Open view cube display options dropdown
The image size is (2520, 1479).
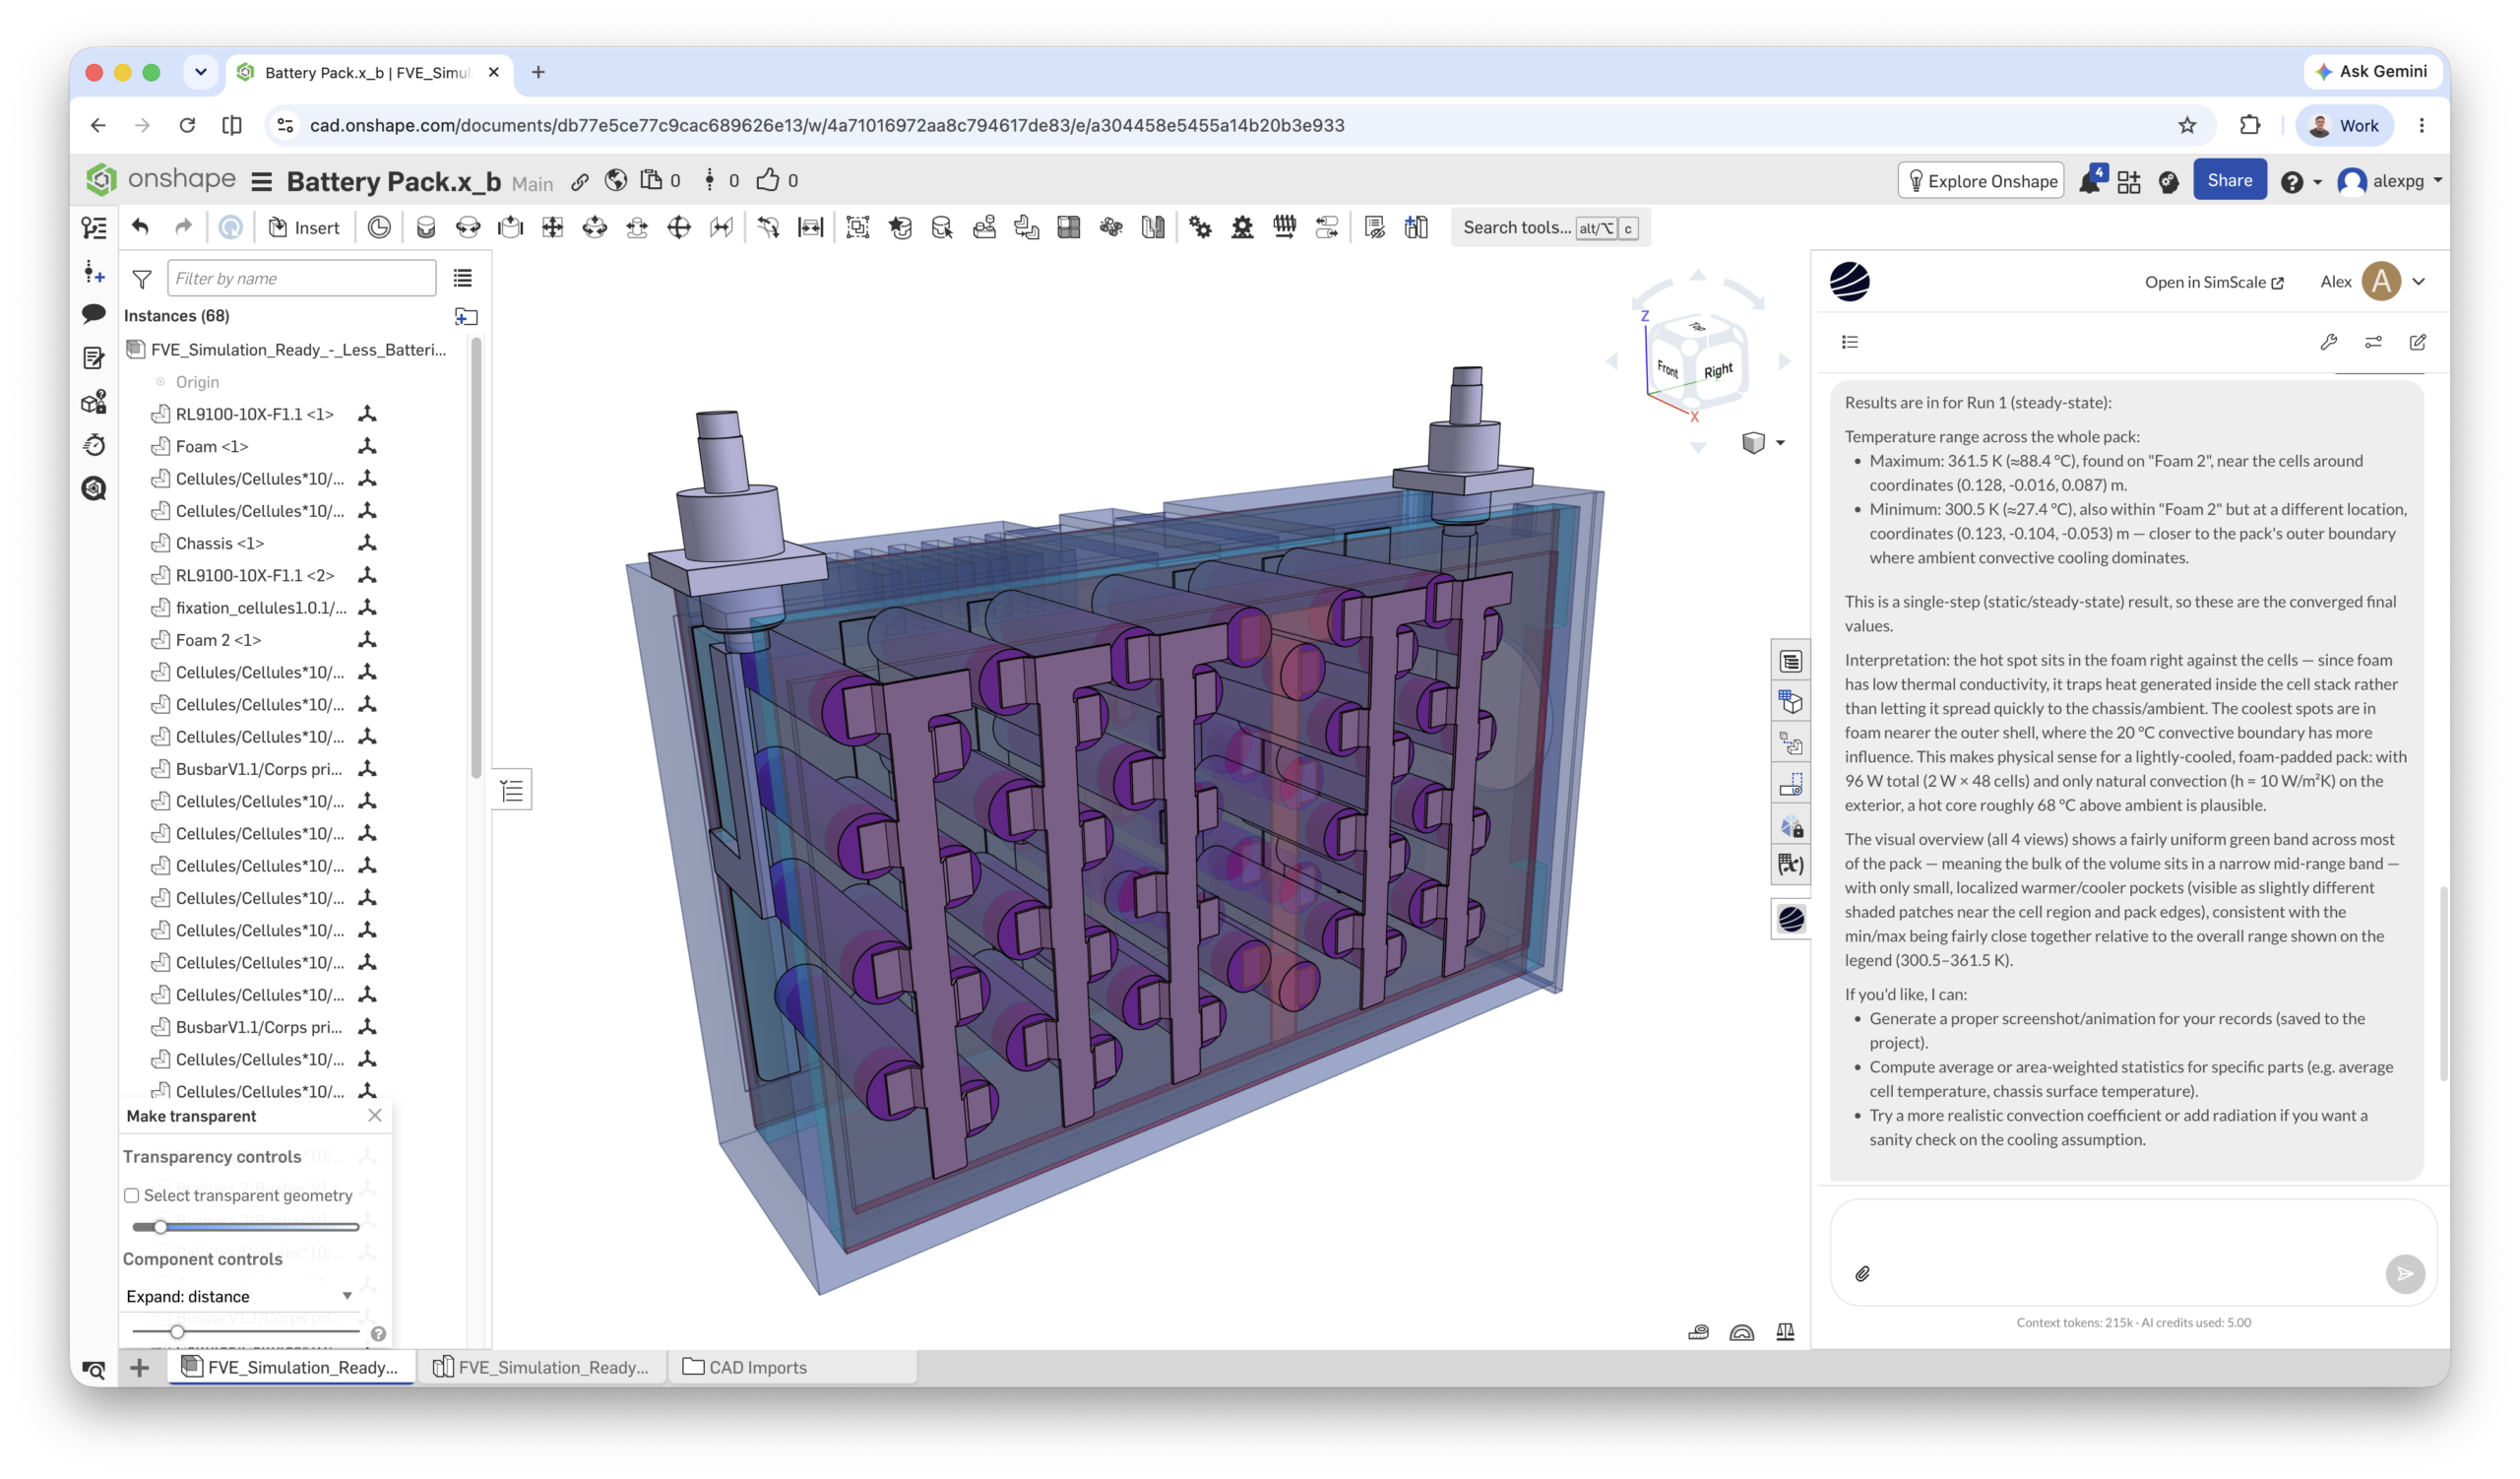(1780, 443)
